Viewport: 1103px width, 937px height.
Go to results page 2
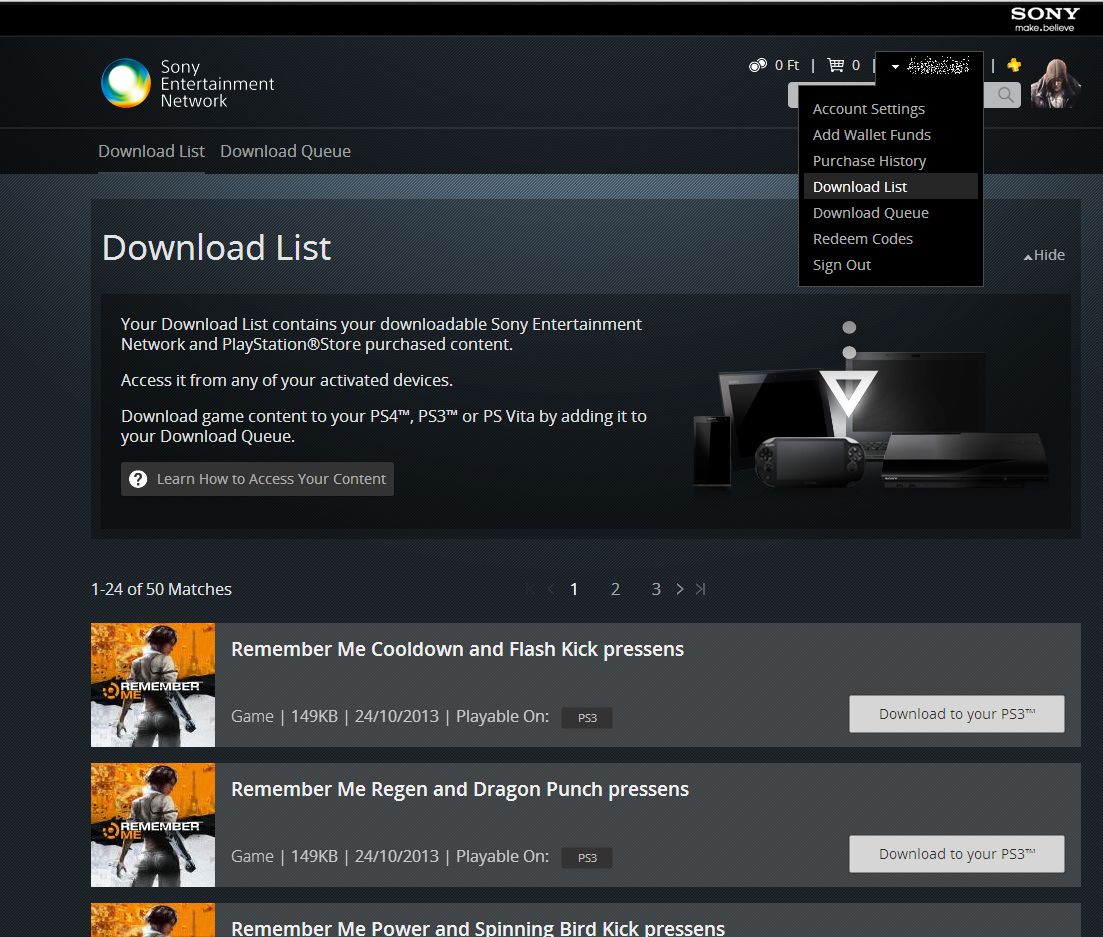coord(616,589)
